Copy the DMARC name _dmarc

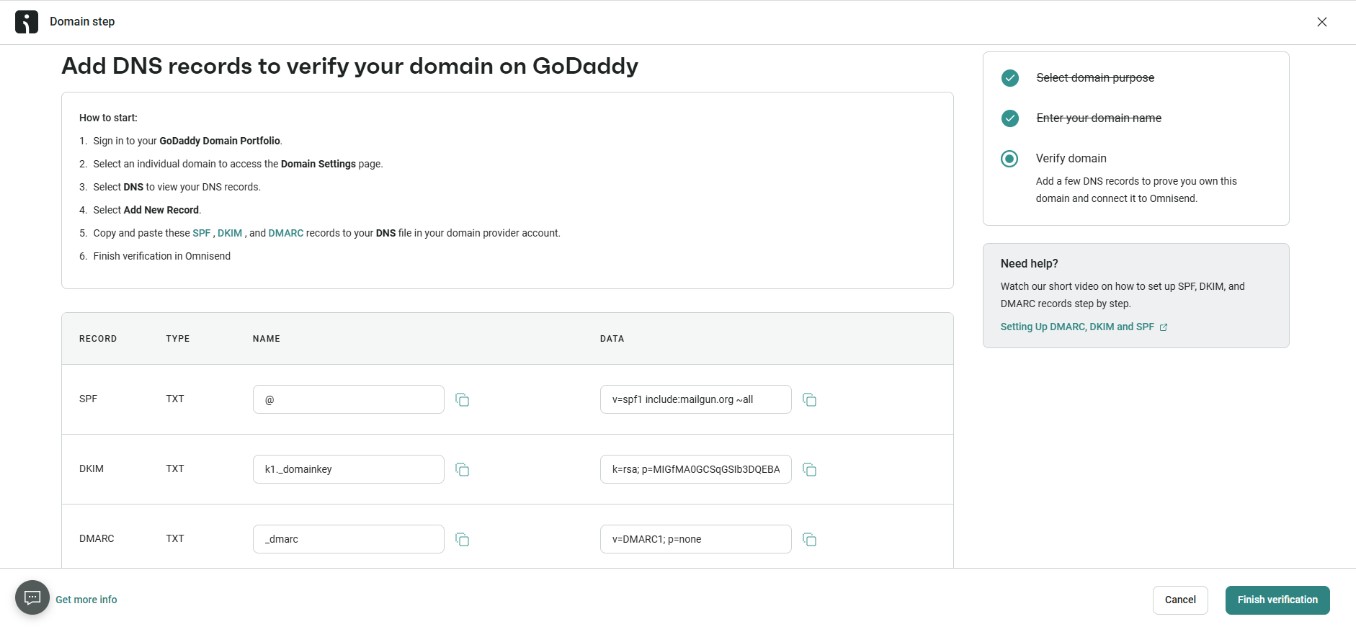point(462,540)
